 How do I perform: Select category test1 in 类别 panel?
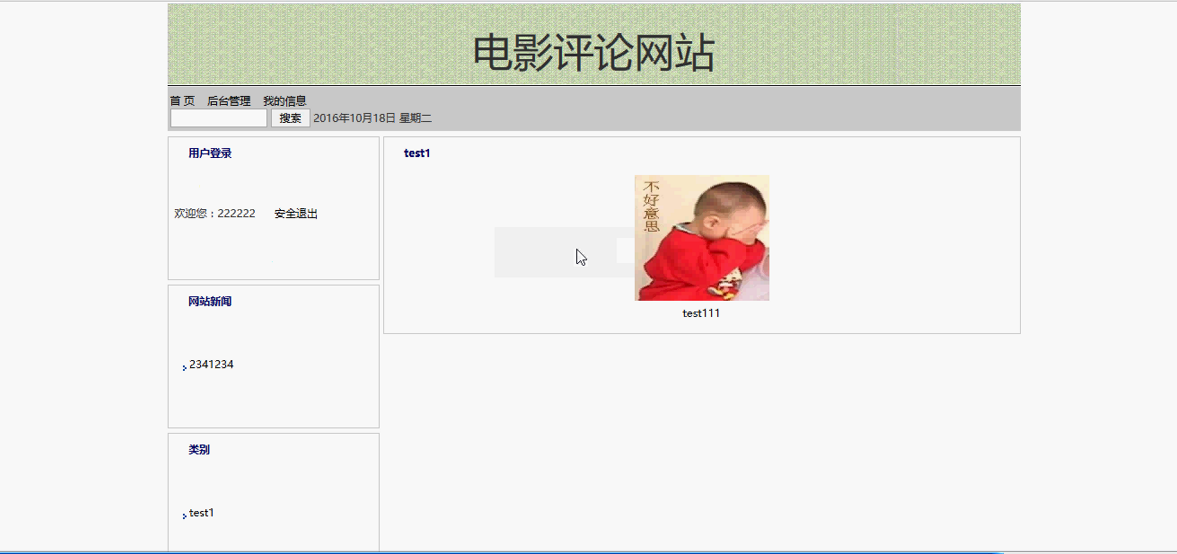click(202, 513)
